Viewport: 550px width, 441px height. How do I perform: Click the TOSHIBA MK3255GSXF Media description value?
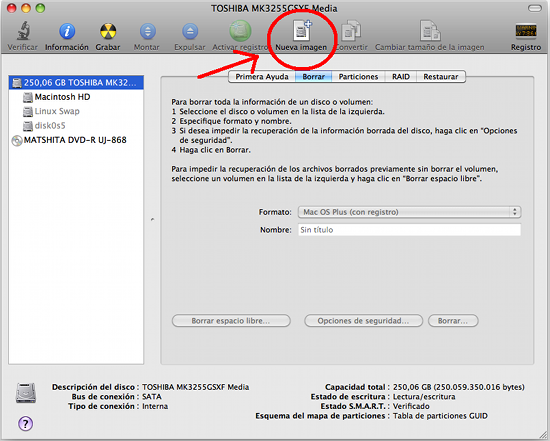pyautogui.click(x=195, y=387)
